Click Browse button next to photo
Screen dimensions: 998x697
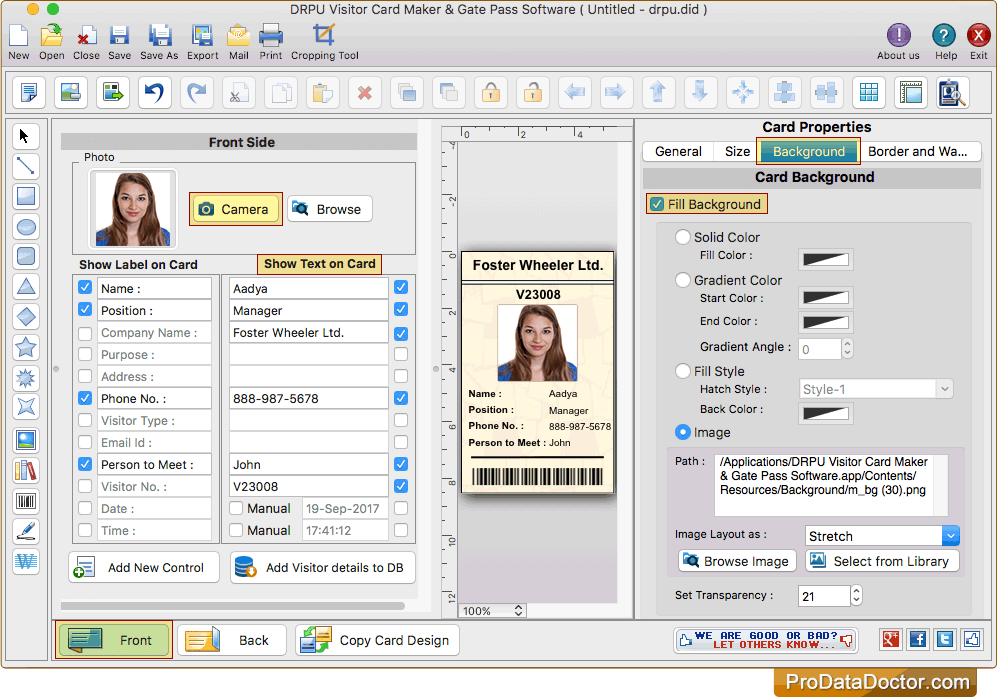pos(330,209)
